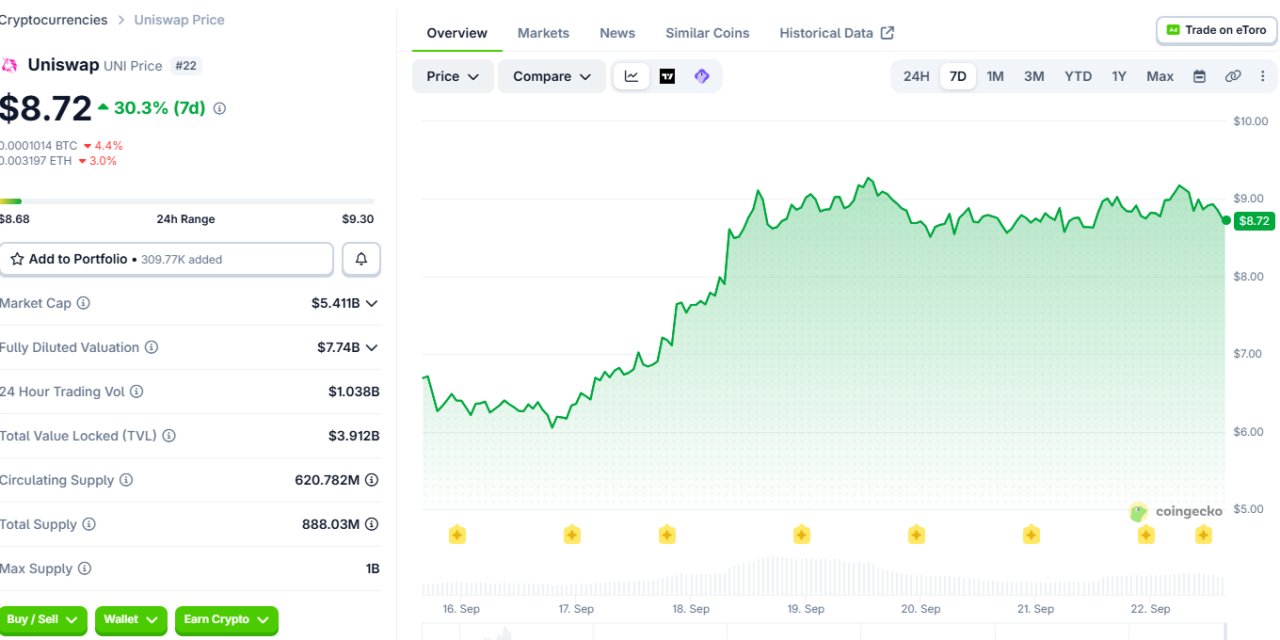Show Fully Diluted Valuation info icon
Image resolution: width=1280 pixels, height=640 pixels.
coord(151,347)
